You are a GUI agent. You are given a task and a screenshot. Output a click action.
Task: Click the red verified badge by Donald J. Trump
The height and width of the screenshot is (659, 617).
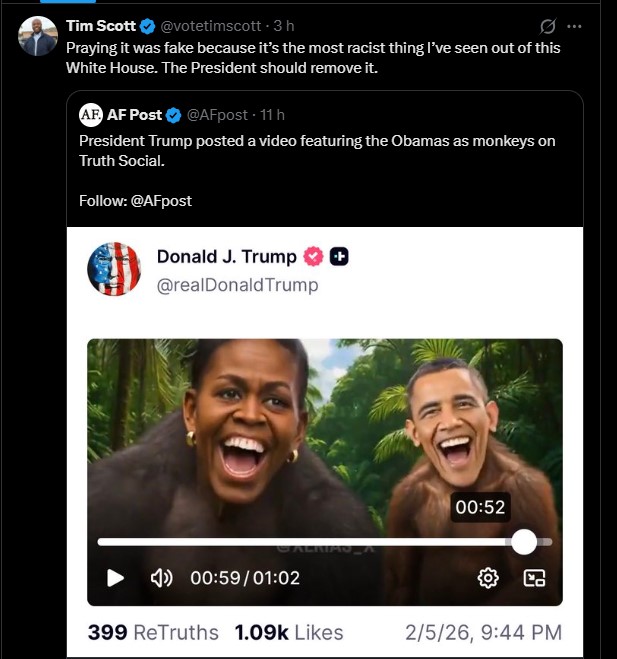pyautogui.click(x=313, y=257)
